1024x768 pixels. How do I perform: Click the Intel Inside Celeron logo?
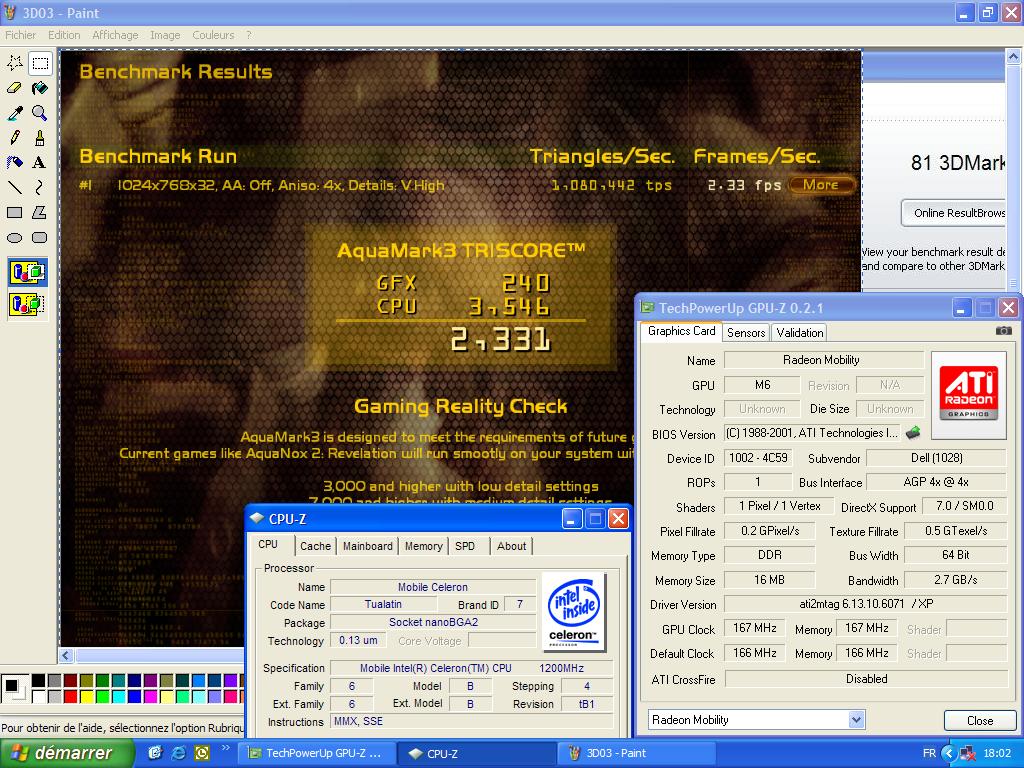click(x=573, y=612)
